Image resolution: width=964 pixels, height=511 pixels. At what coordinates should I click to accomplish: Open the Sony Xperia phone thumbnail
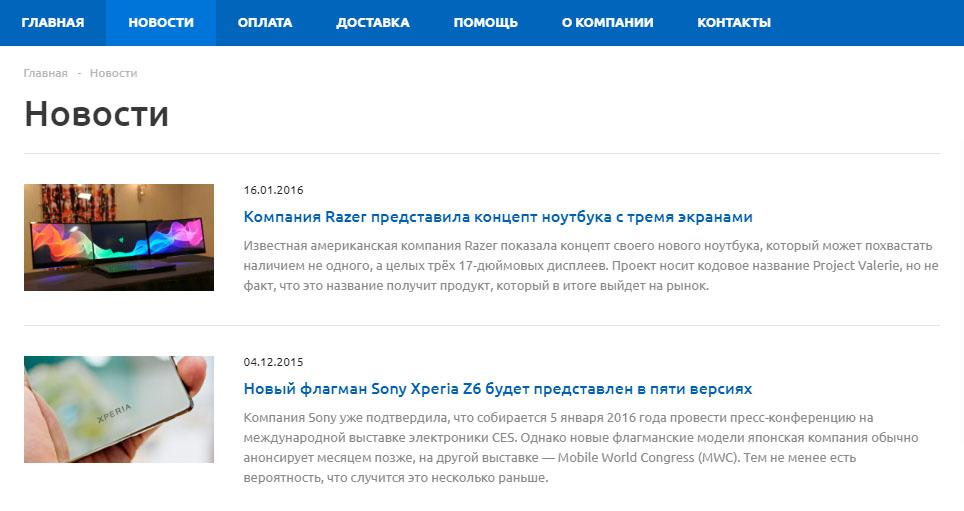(x=119, y=409)
